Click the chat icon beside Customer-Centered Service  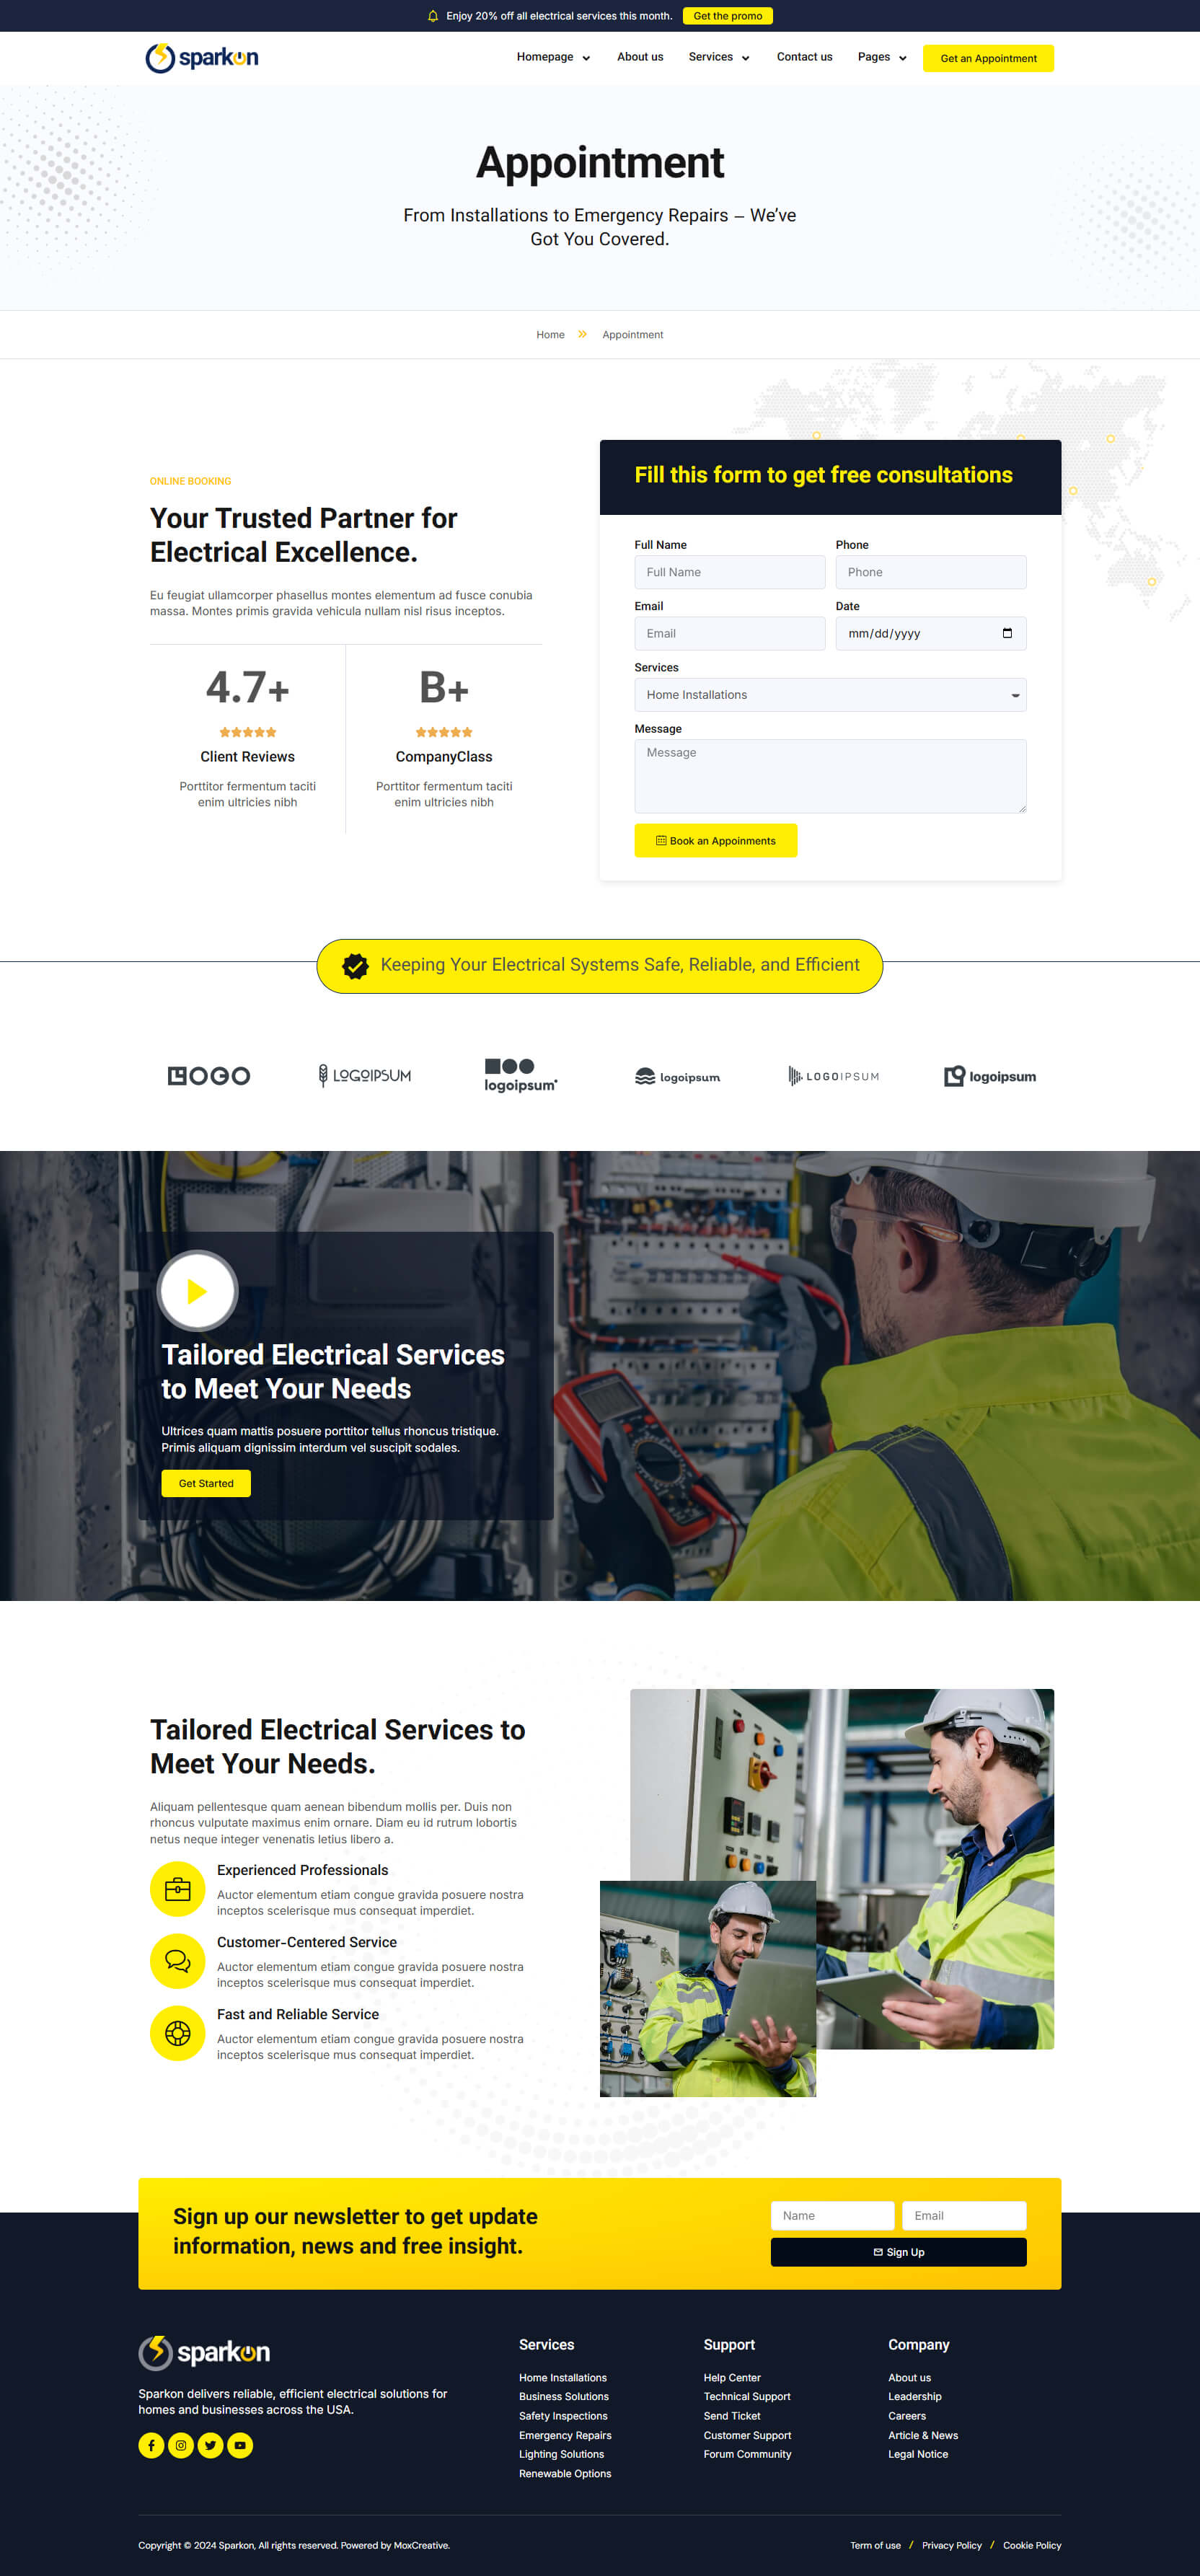[177, 1961]
